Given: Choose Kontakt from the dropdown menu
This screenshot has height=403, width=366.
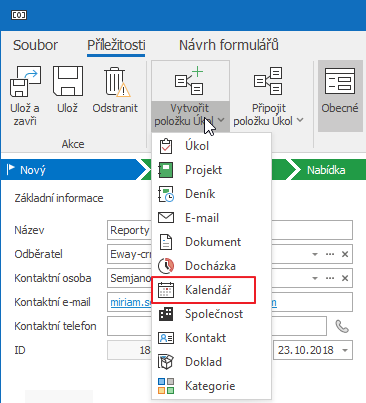Looking at the screenshot, I should point(212,338).
